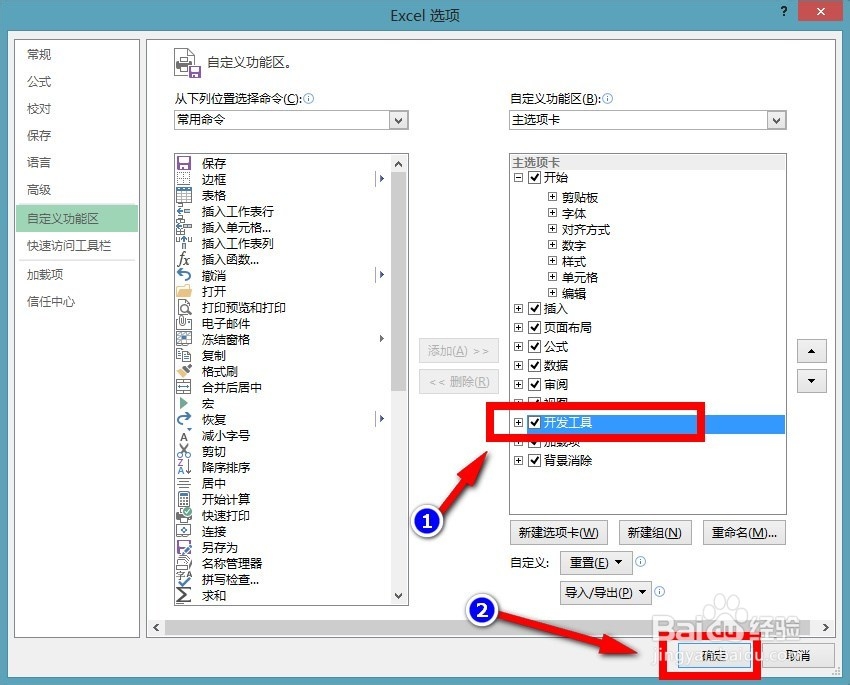Uncheck the 插入 tab checkbox
The image size is (850, 685).
(535, 308)
